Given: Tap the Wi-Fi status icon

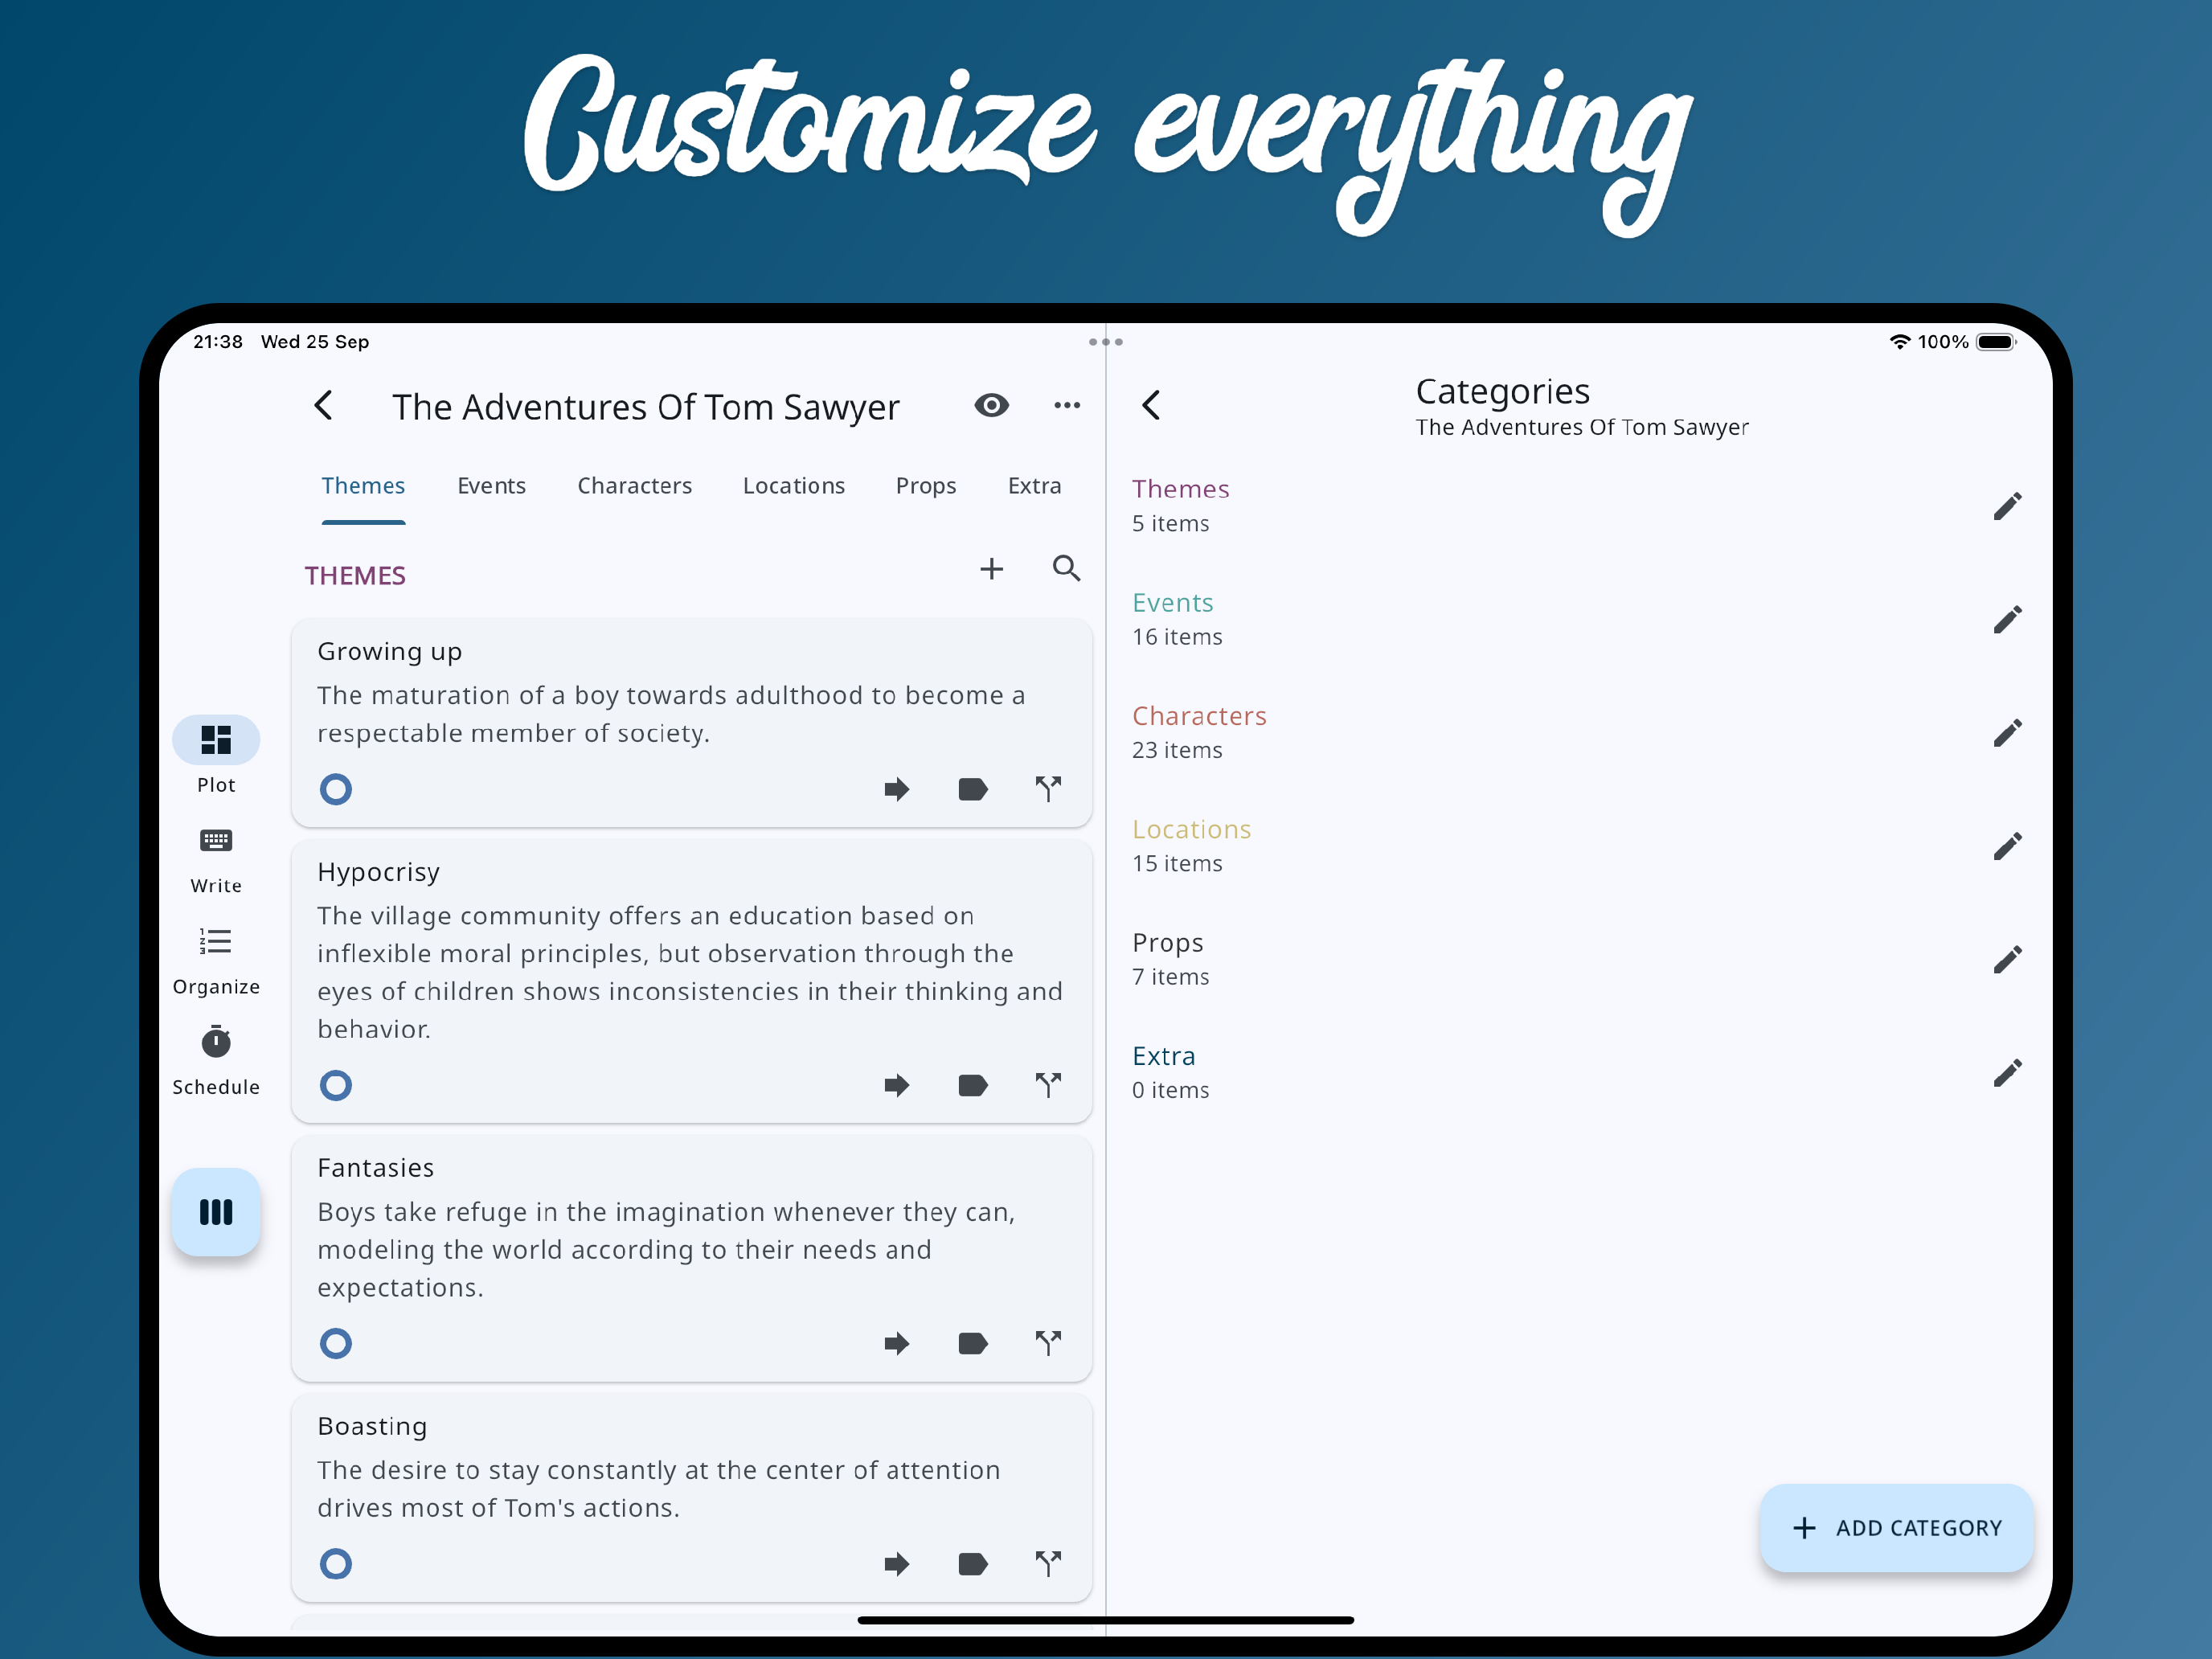Looking at the screenshot, I should [x=1899, y=342].
